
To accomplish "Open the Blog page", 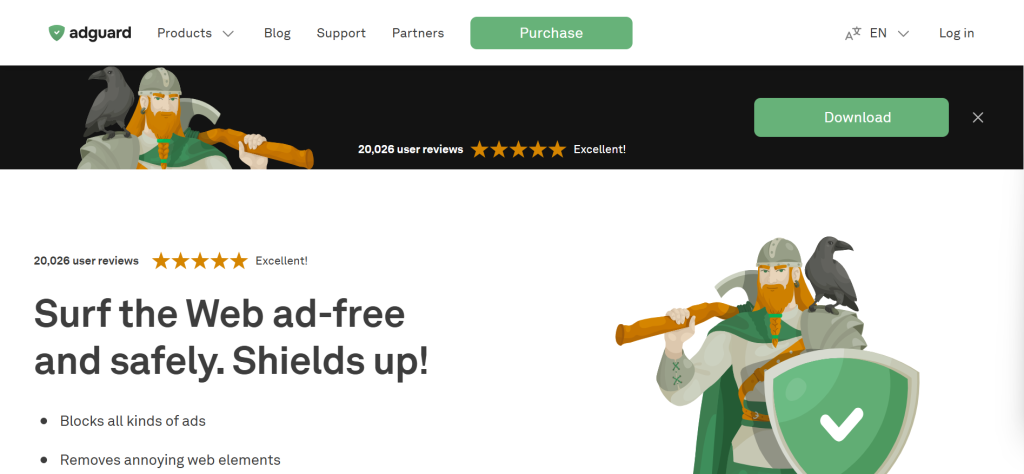I will [277, 33].
